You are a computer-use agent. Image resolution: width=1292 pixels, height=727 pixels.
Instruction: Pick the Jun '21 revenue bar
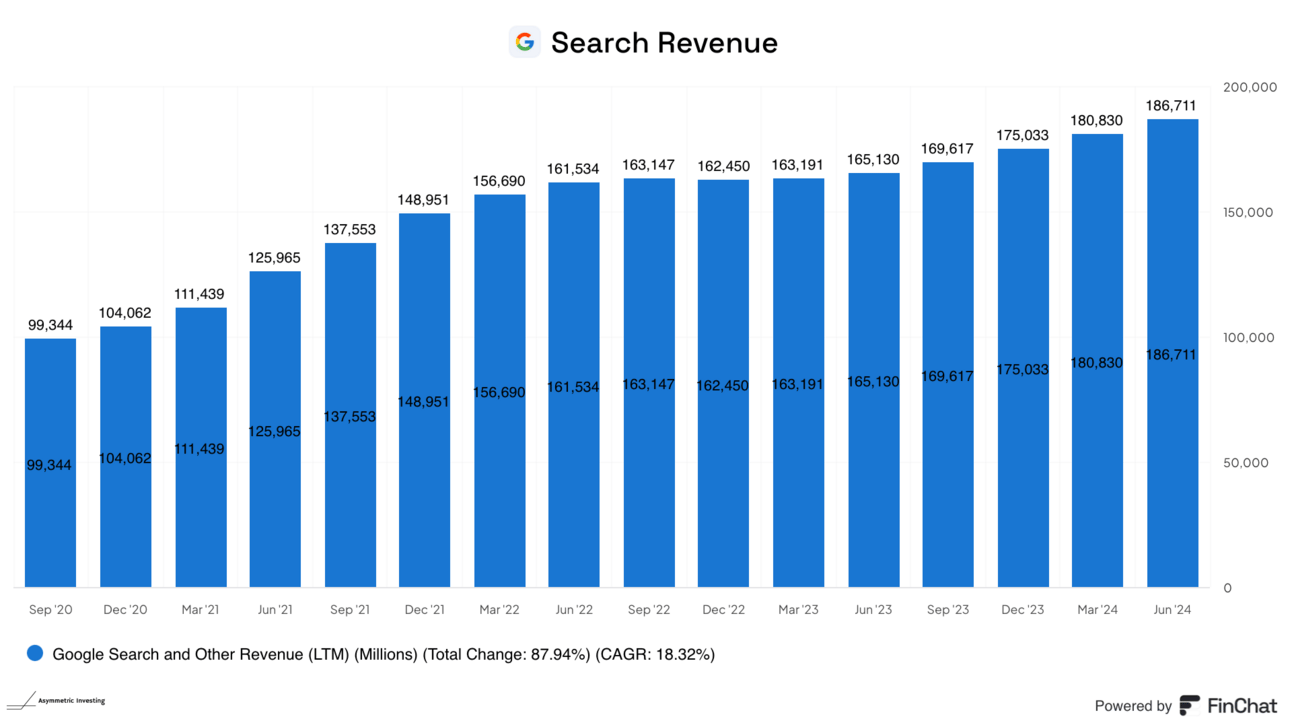[x=275, y=429]
